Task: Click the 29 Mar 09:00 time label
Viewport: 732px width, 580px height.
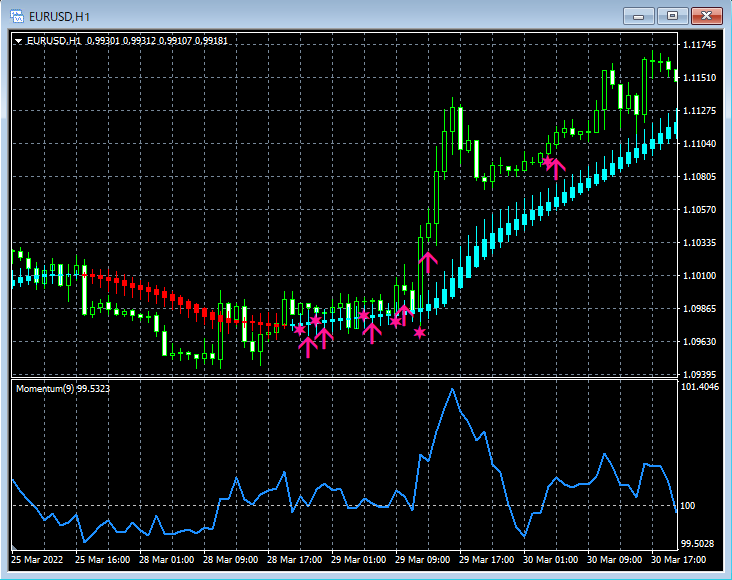Action: [422, 559]
